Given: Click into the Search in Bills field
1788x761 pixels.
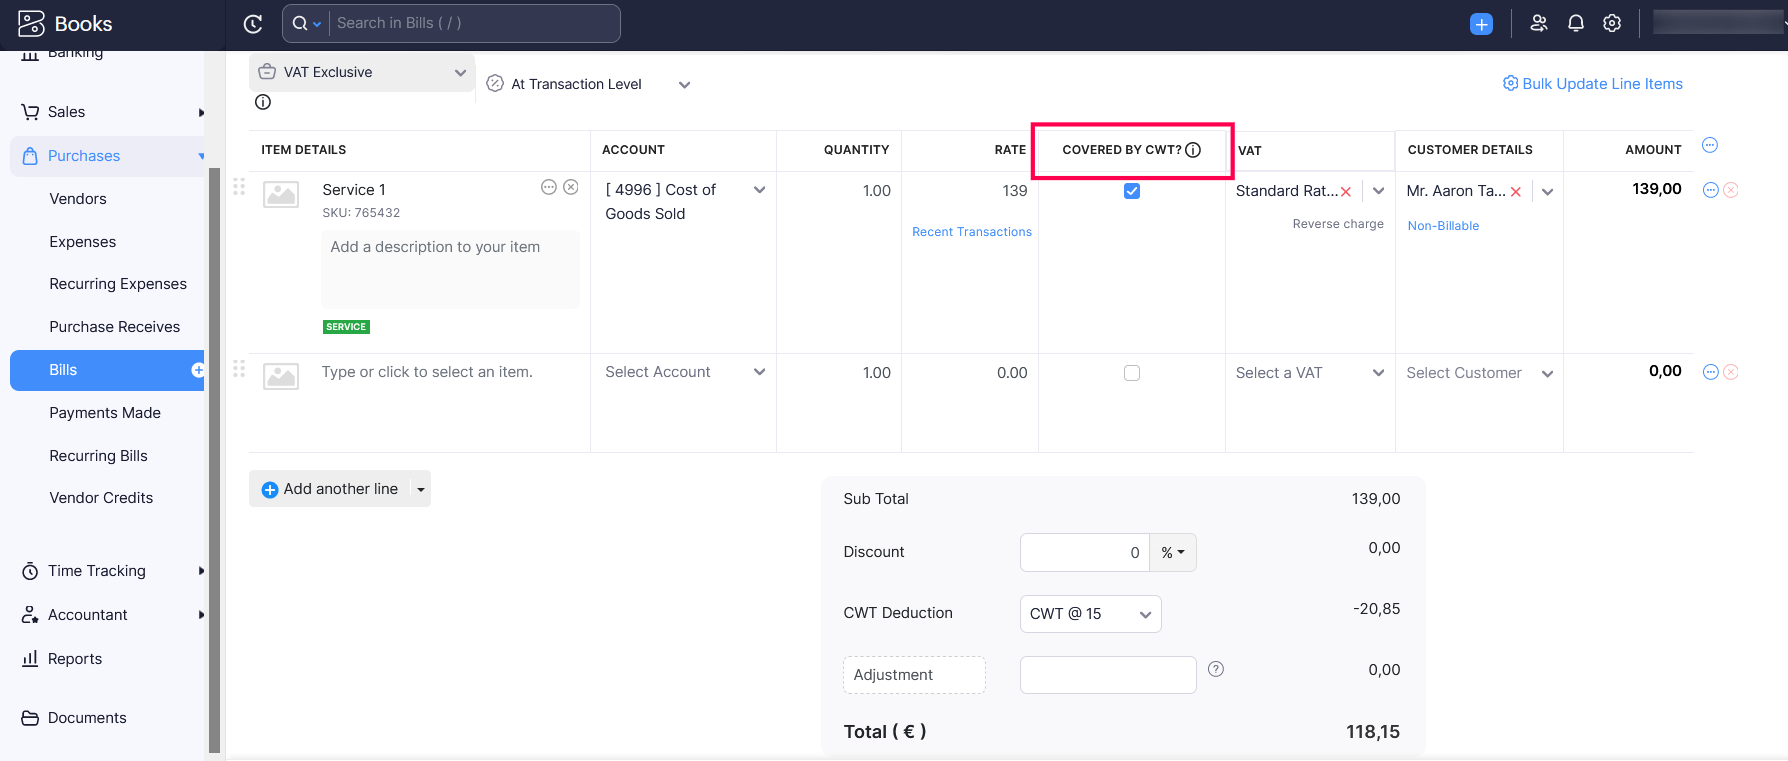Looking at the screenshot, I should [470, 23].
